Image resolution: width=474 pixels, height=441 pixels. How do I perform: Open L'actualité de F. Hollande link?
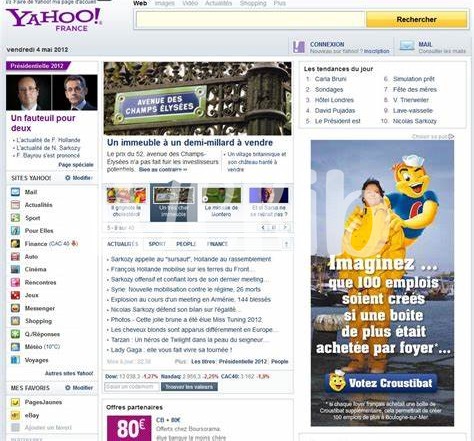pos(48,140)
